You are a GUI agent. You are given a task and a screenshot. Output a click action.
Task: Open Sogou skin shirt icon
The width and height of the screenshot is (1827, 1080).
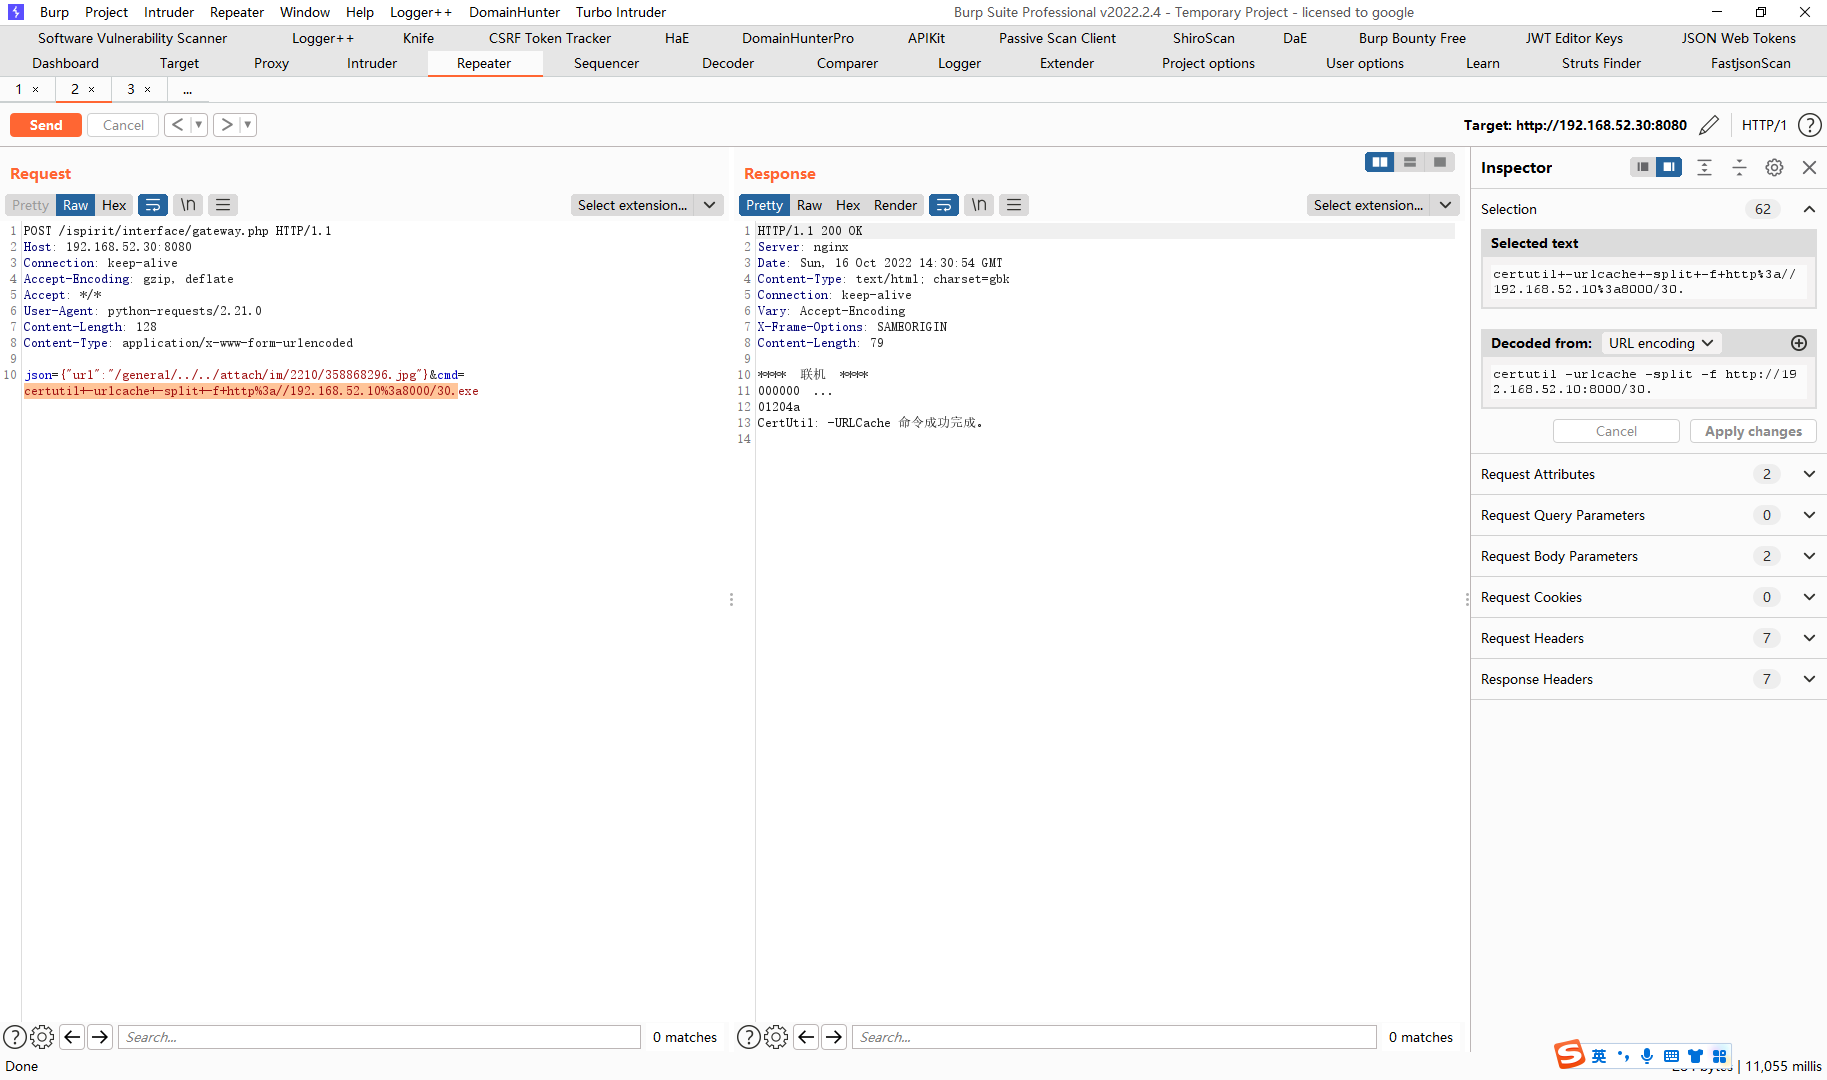pos(1695,1056)
